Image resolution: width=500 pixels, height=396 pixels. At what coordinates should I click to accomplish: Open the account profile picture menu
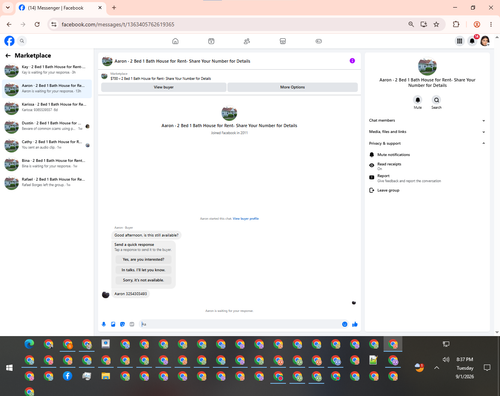[x=485, y=41]
